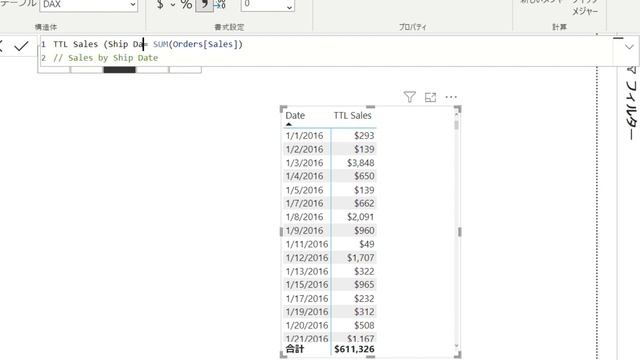
Task: Select the 1/15/2016 date cell
Action: (x=307, y=284)
